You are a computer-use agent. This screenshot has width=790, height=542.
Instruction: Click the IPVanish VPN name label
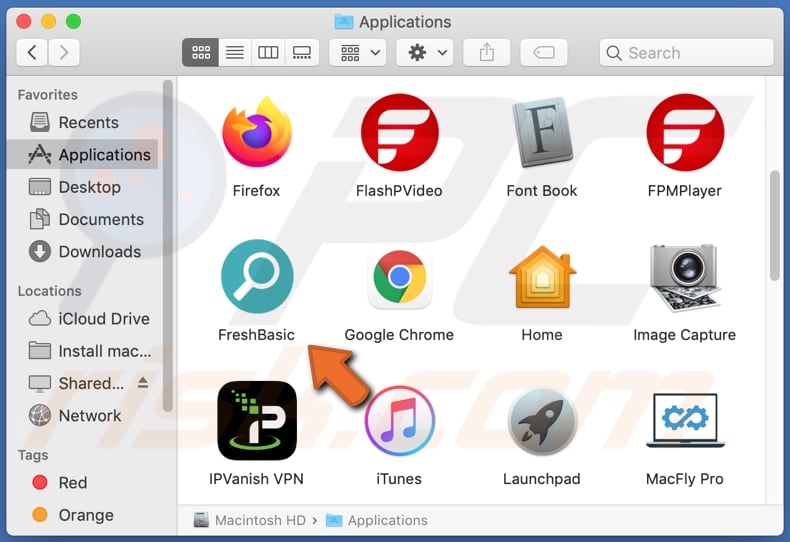256,479
